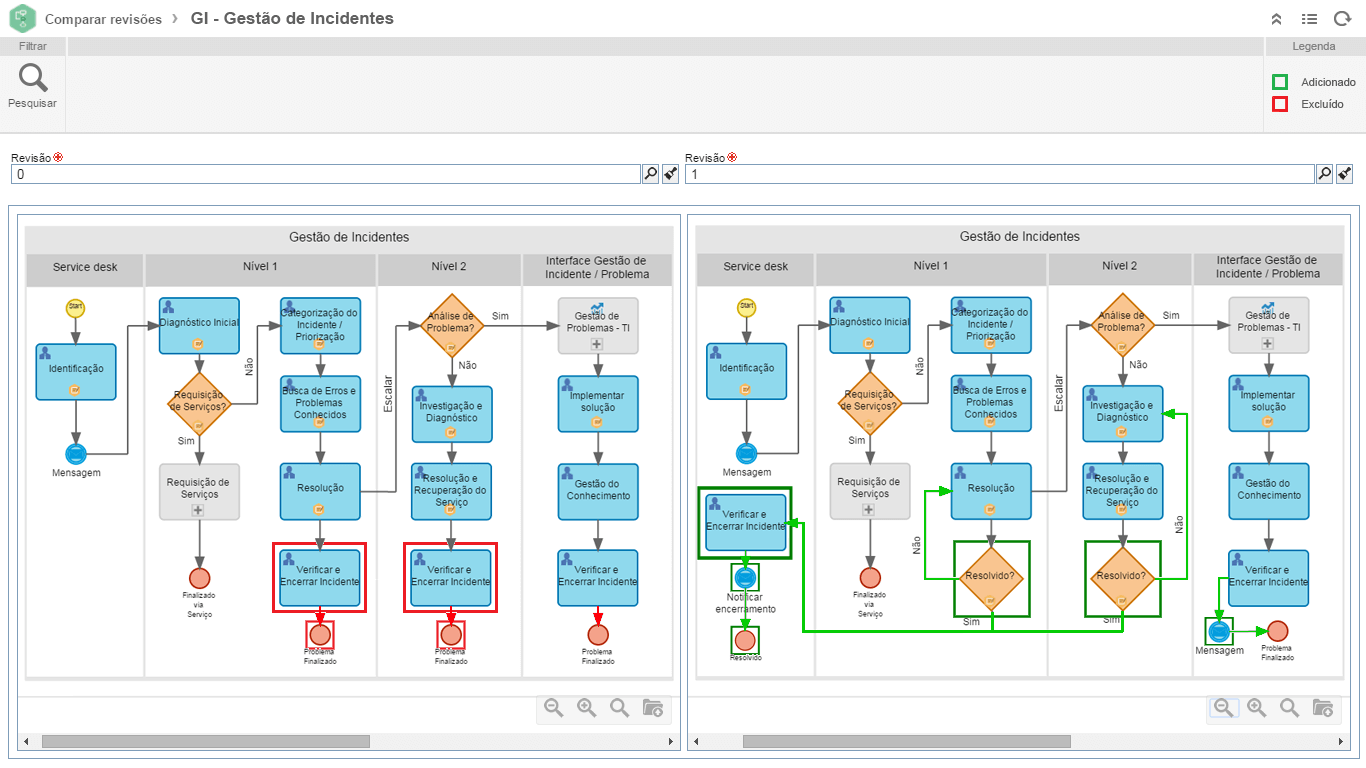
Task: Click the left Revisão input field
Action: (325, 174)
